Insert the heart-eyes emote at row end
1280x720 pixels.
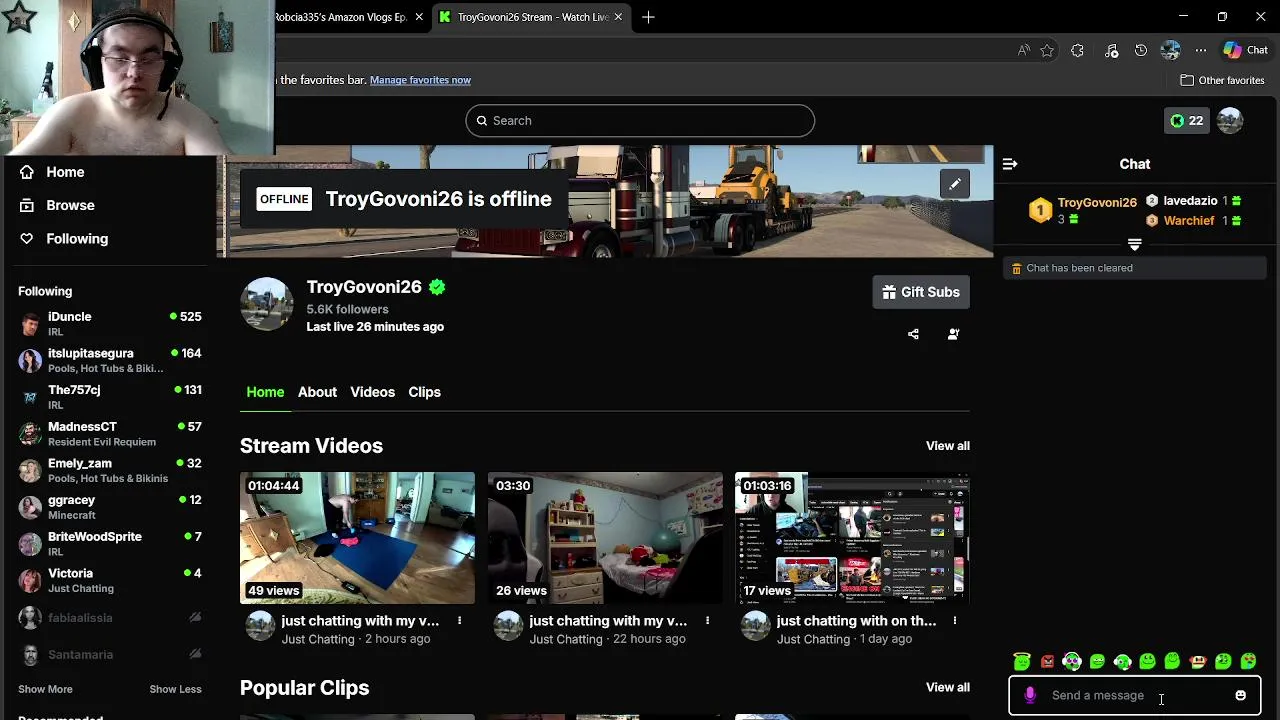1248,661
